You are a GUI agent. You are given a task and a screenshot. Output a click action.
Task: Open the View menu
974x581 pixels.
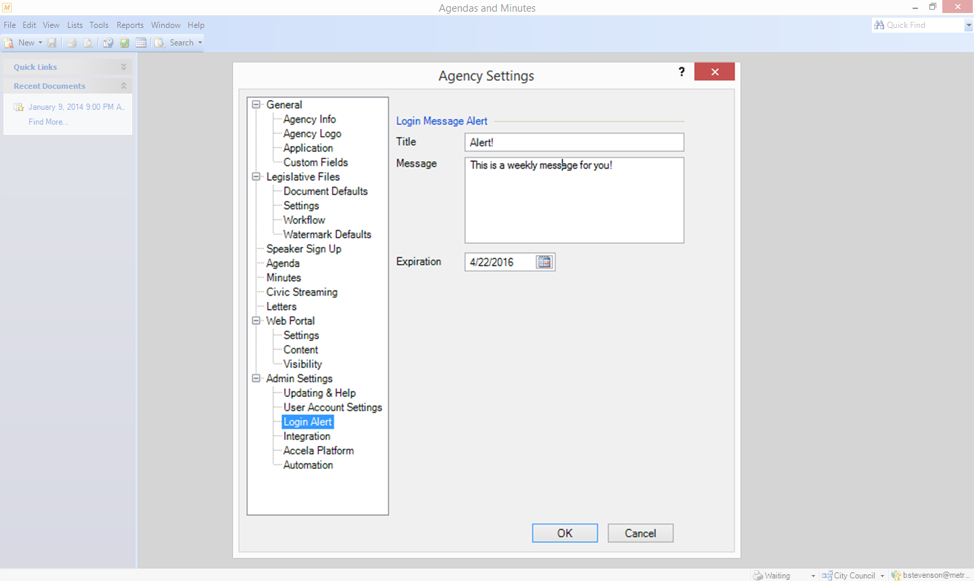51,25
